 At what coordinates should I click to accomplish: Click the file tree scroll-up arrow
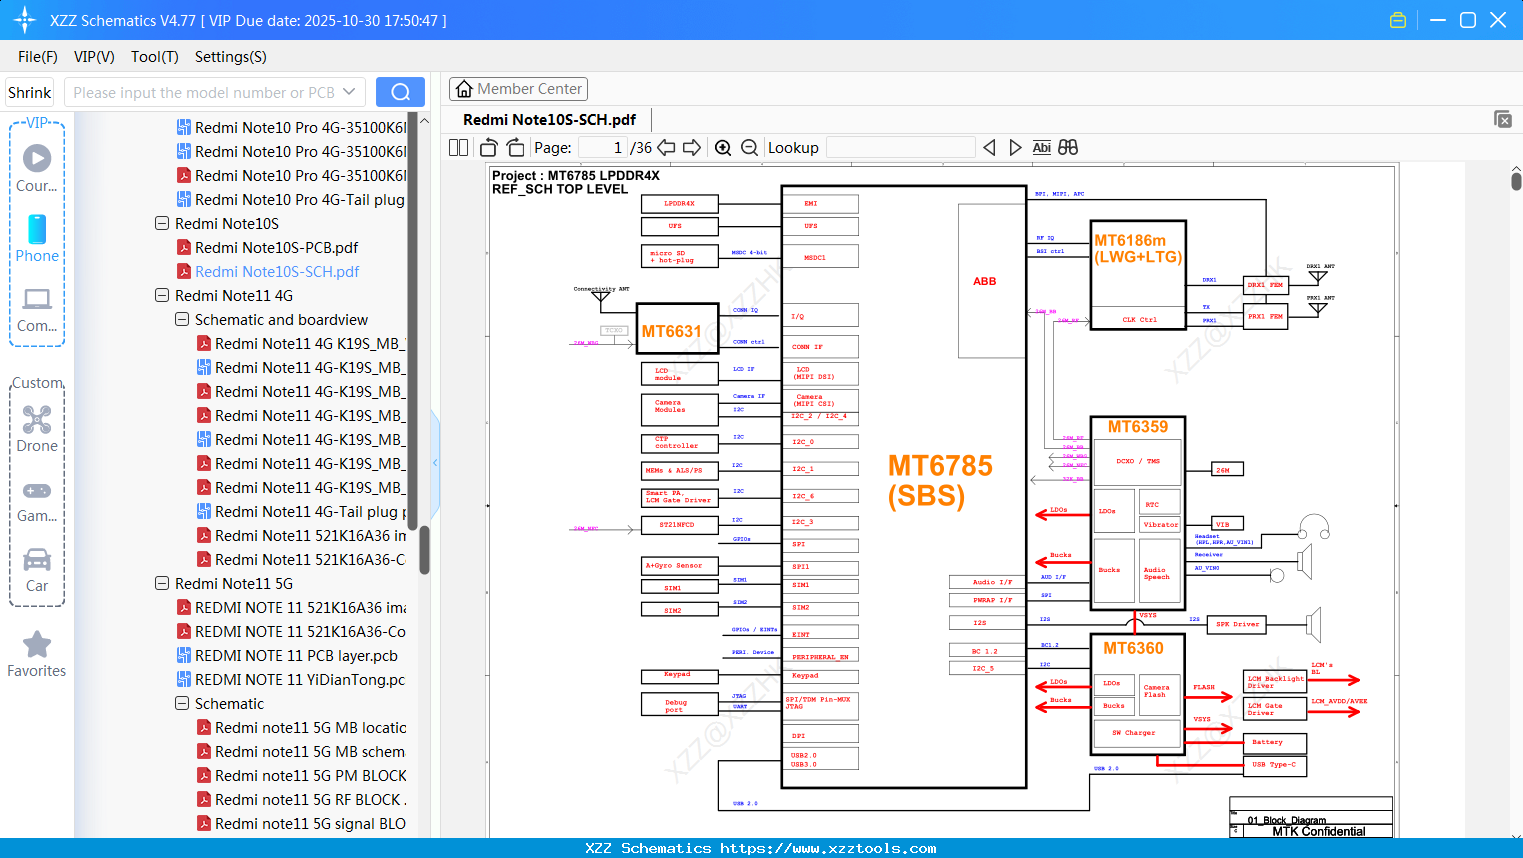click(x=425, y=120)
